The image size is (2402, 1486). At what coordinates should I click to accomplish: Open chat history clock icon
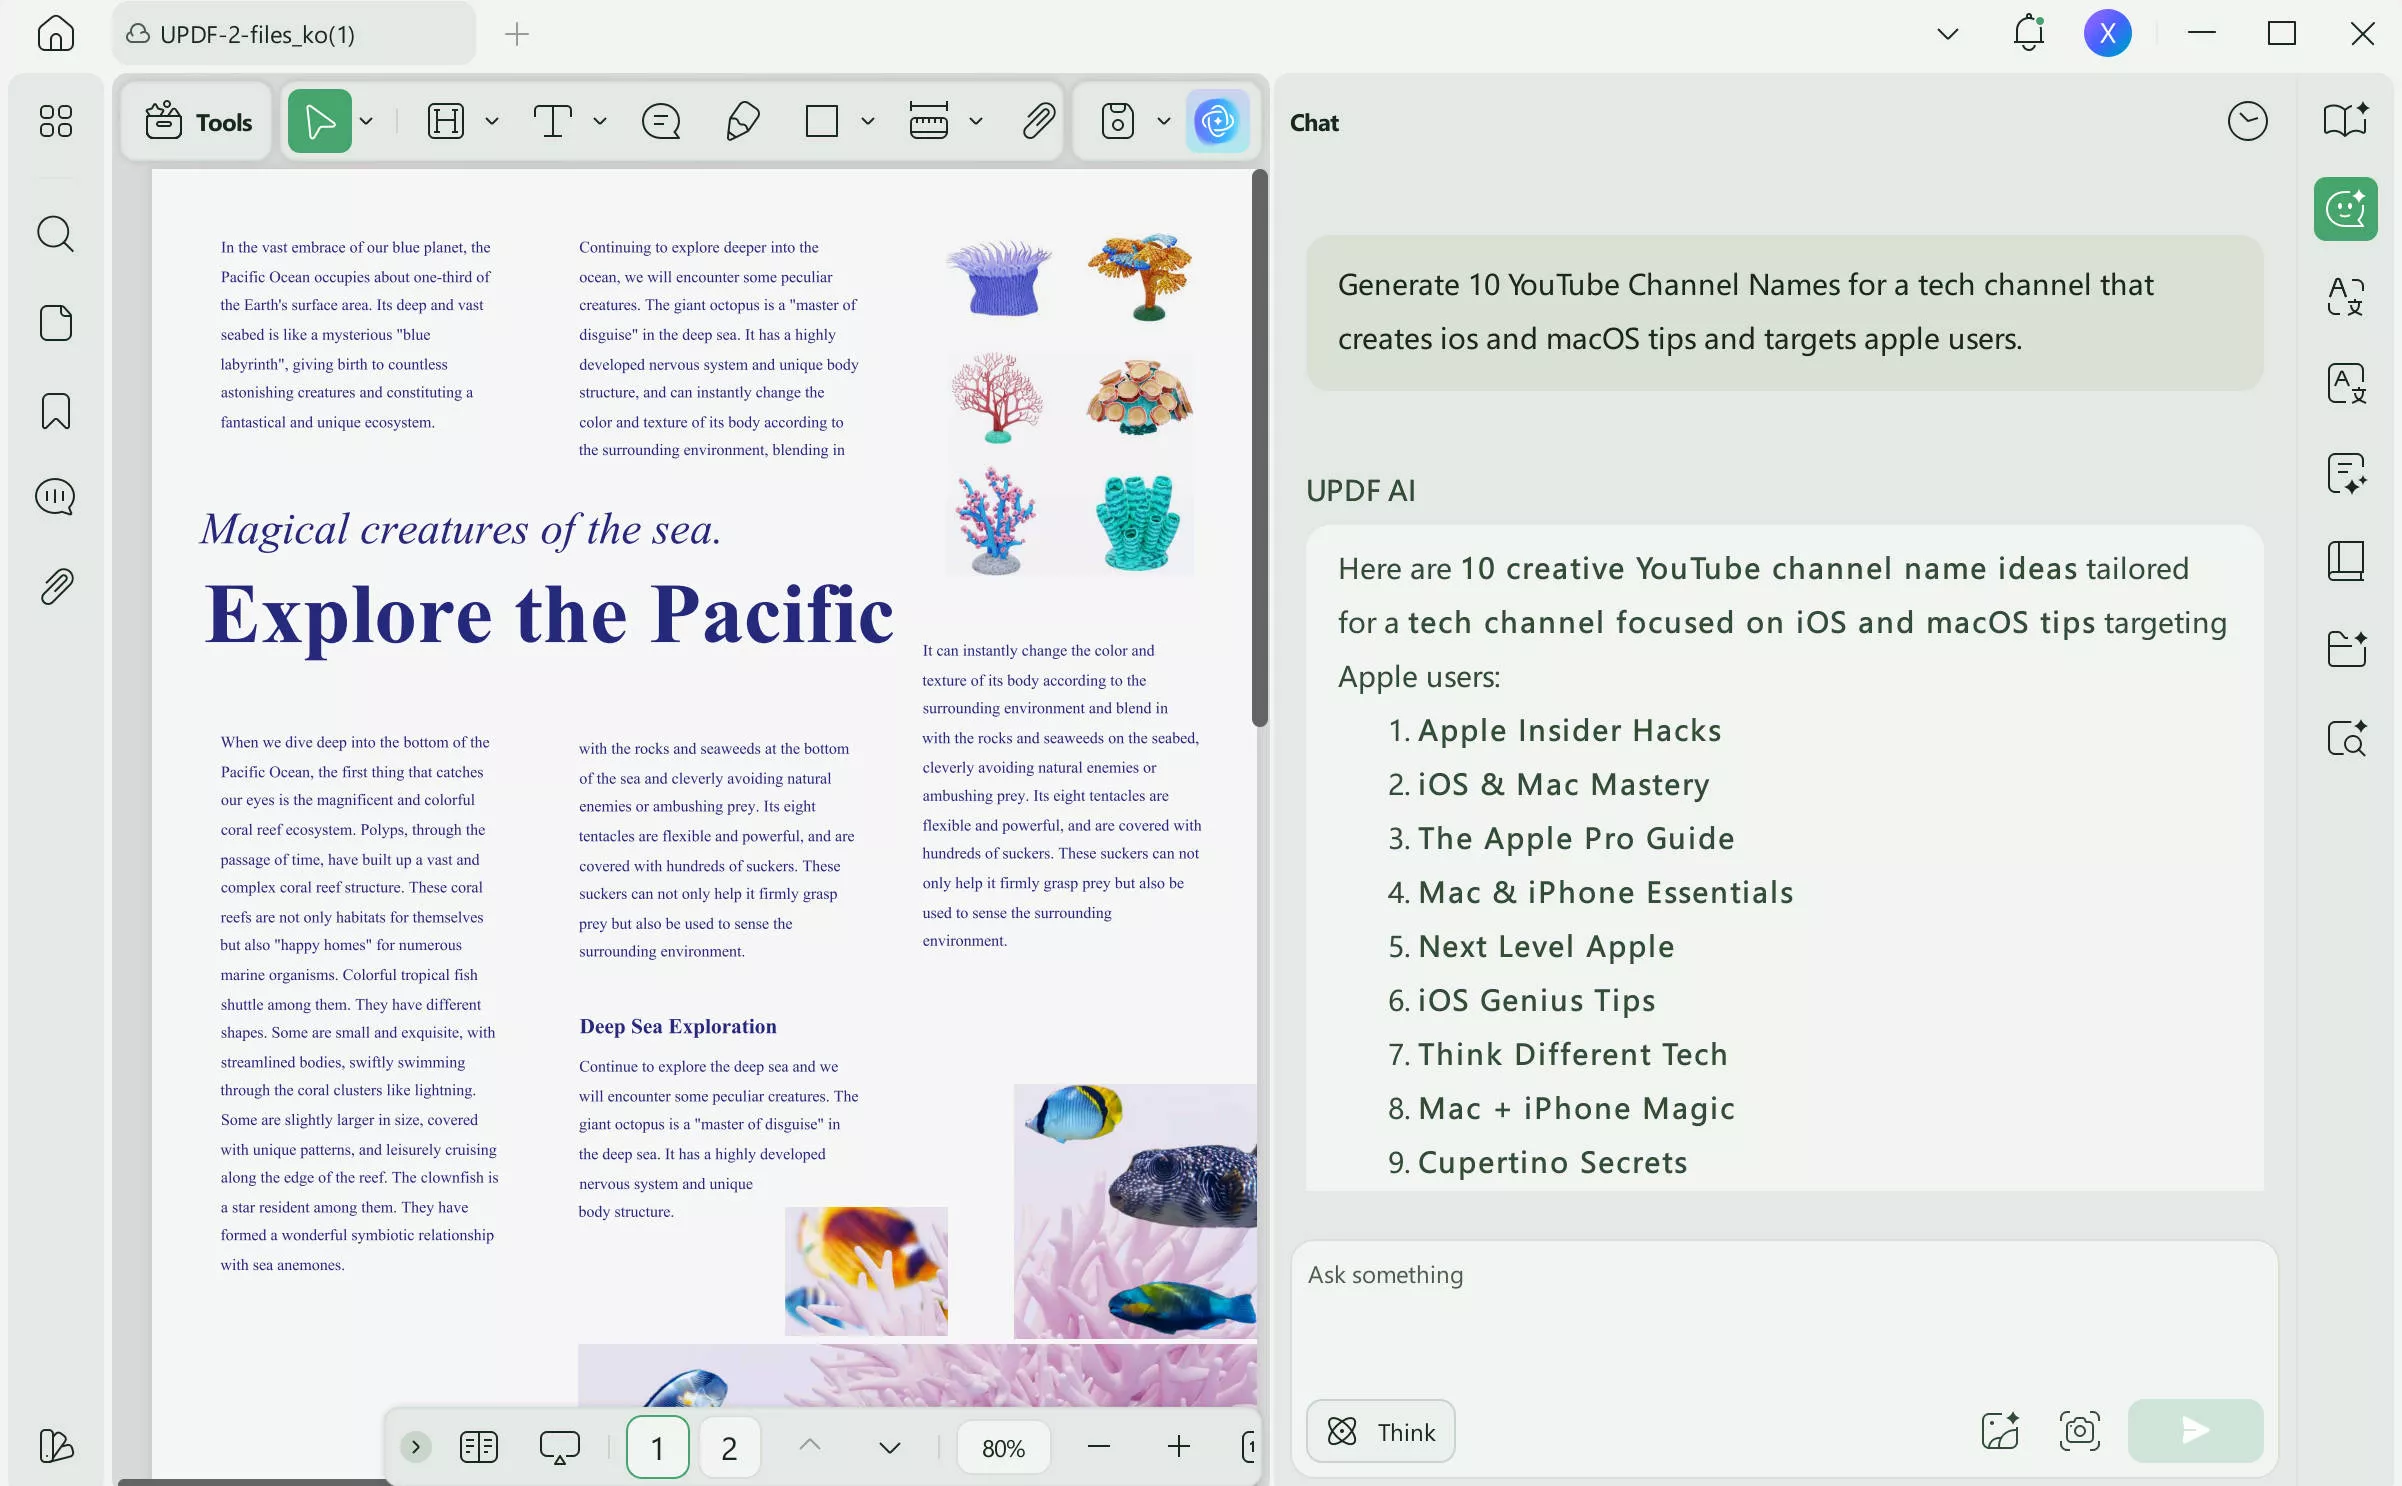pyautogui.click(x=2247, y=122)
